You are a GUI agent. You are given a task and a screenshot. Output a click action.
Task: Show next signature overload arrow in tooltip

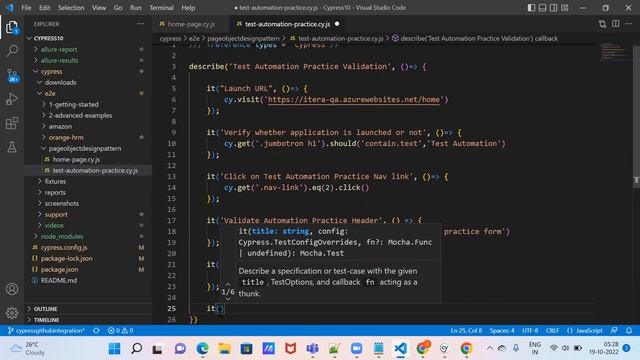pyautogui.click(x=228, y=299)
